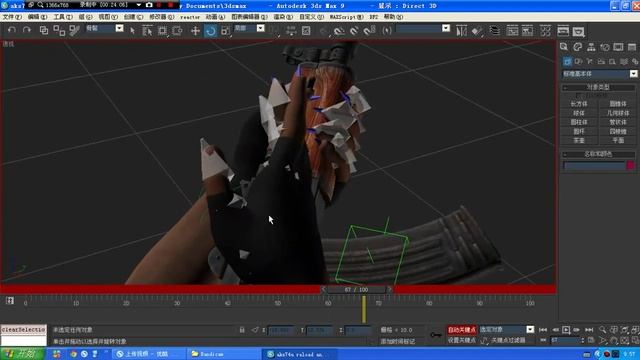
Task: Click the Undo arrow in toolbar
Action: coord(12,30)
